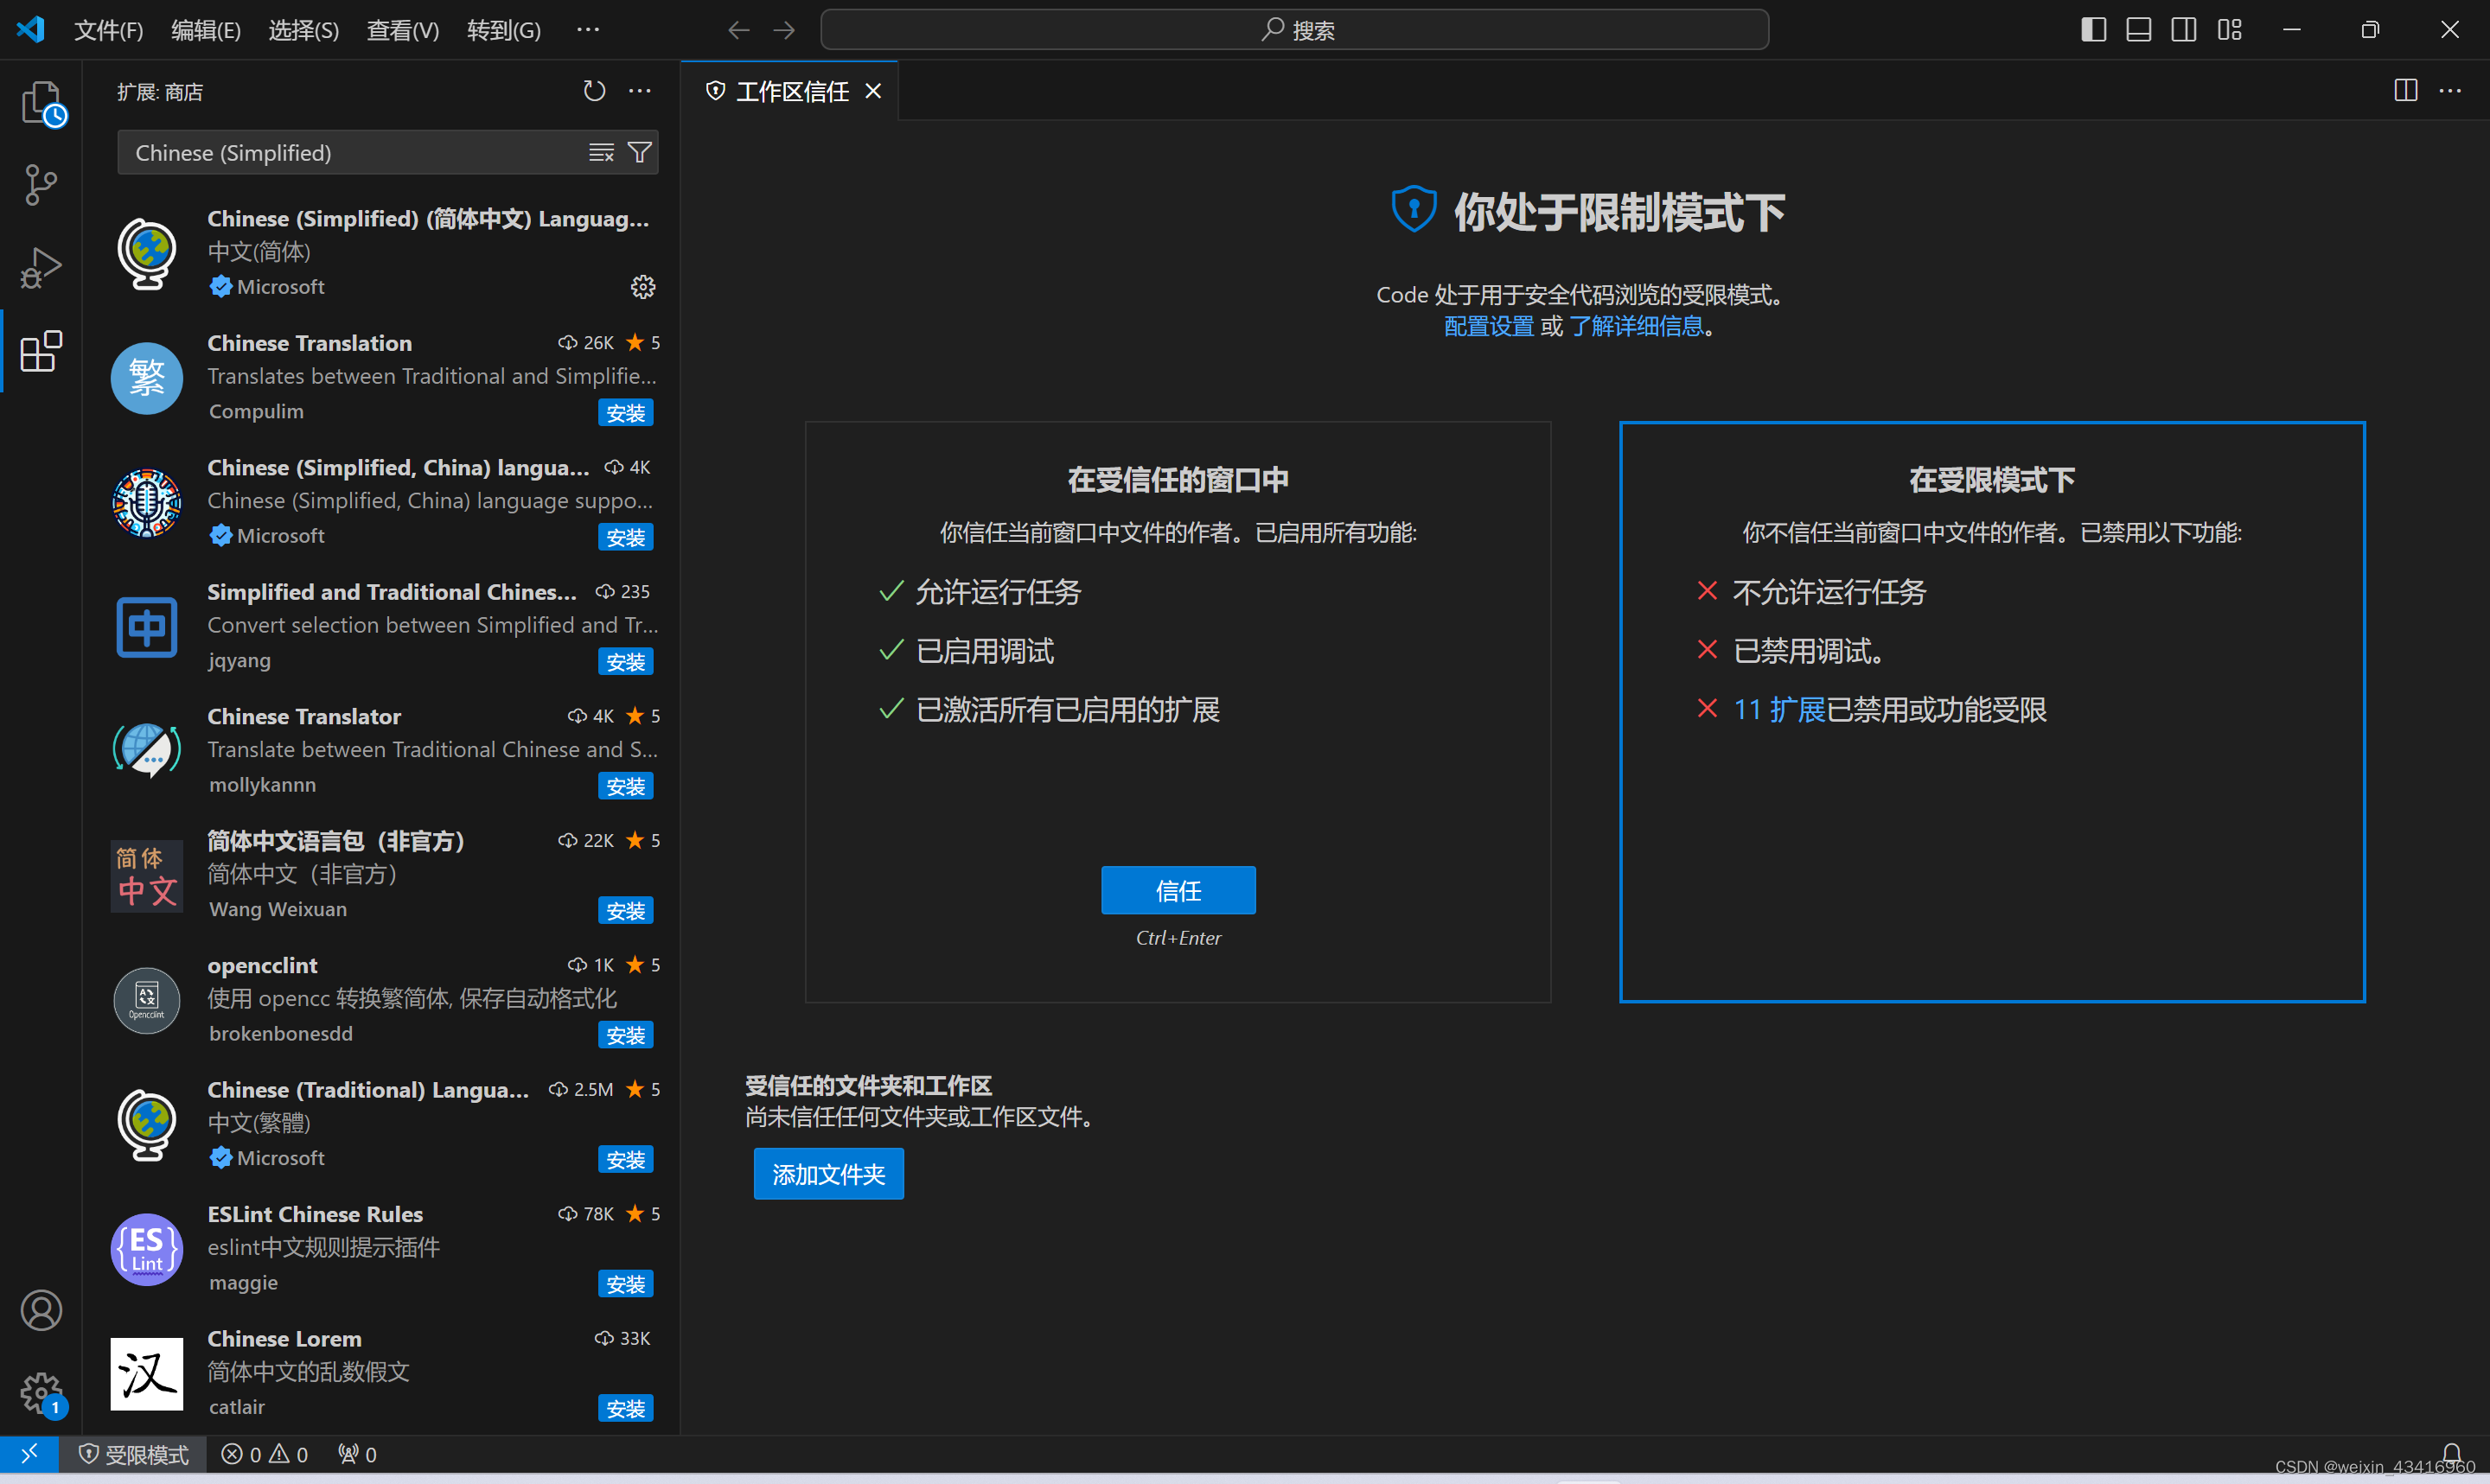Clear extensions search results icon
Screen dimensions: 2490x1484
pos(601,152)
